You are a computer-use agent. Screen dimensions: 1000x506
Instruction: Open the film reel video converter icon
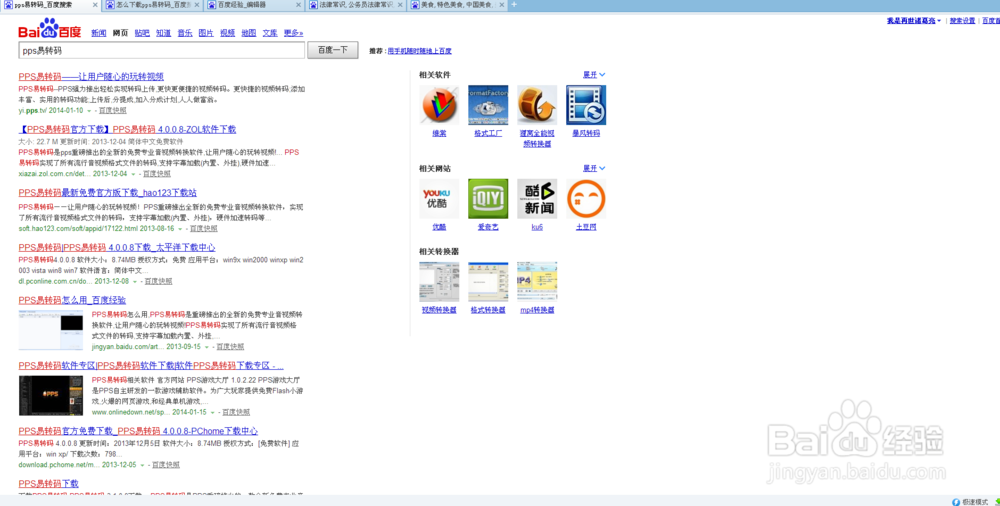537,105
